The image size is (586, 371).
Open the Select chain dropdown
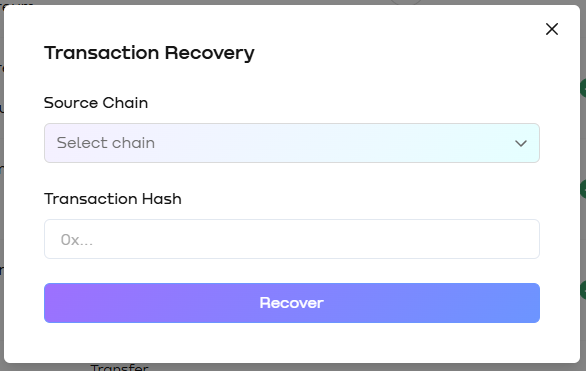(x=292, y=143)
